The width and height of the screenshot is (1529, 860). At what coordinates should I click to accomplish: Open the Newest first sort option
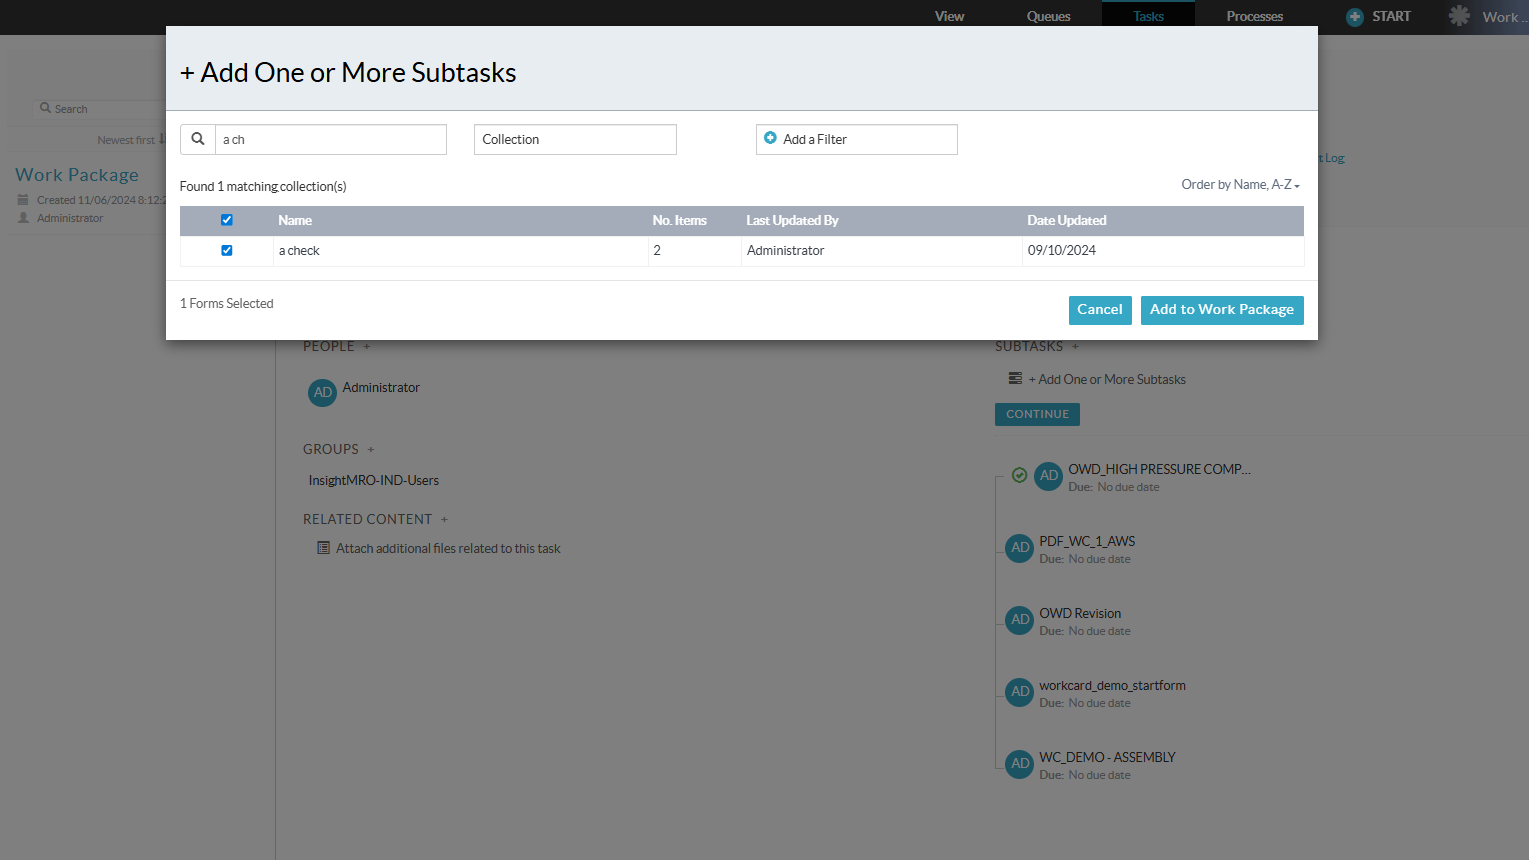click(x=131, y=140)
